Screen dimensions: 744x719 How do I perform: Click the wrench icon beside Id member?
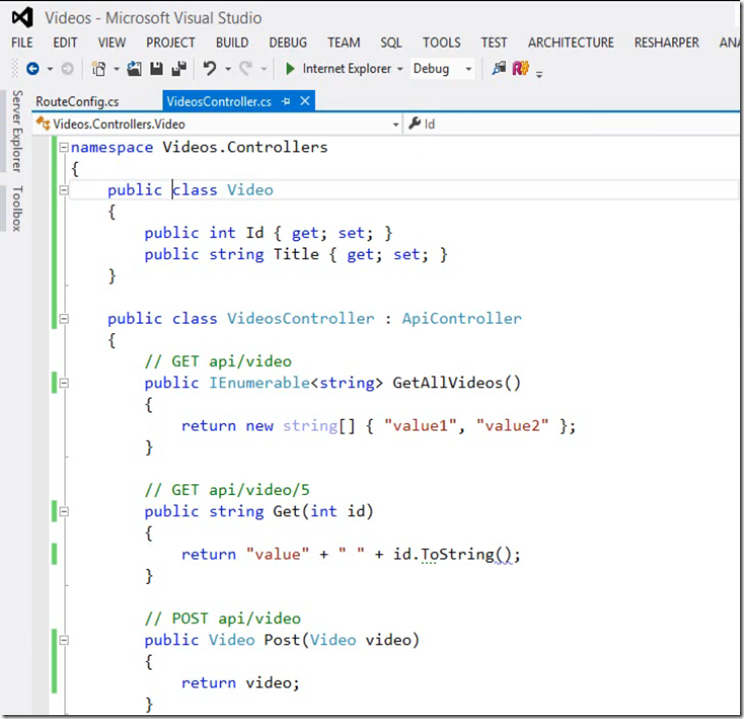point(415,123)
